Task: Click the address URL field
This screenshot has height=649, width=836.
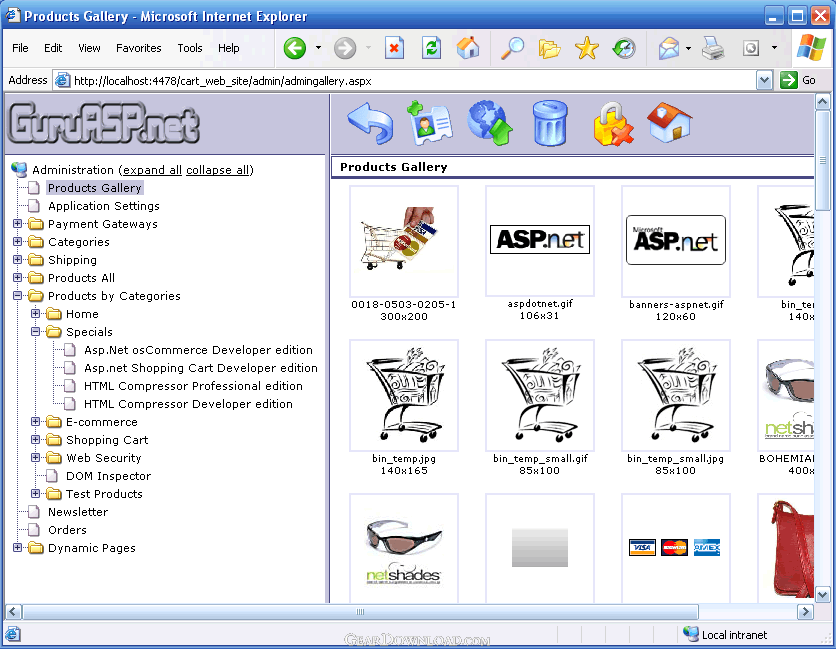Action: [405, 81]
